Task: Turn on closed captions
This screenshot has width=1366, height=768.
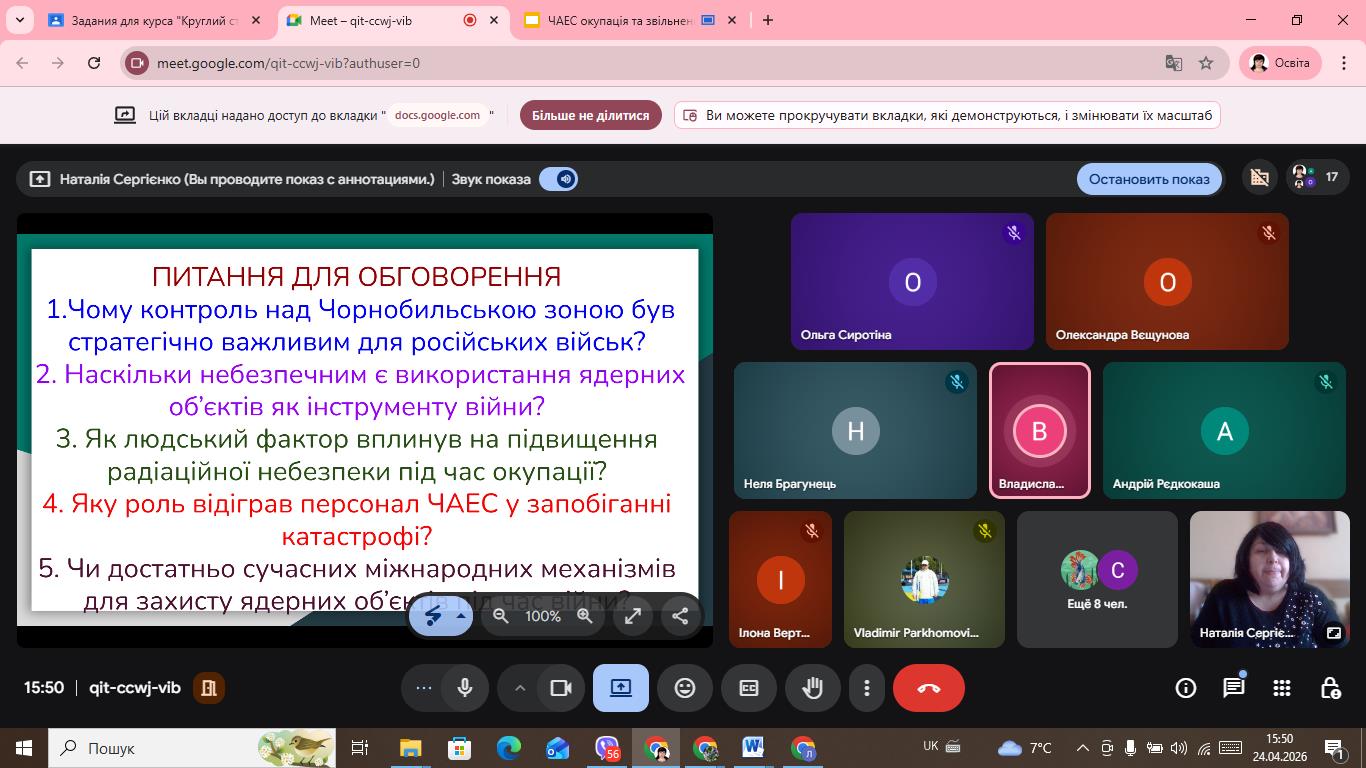Action: pyautogui.click(x=749, y=688)
